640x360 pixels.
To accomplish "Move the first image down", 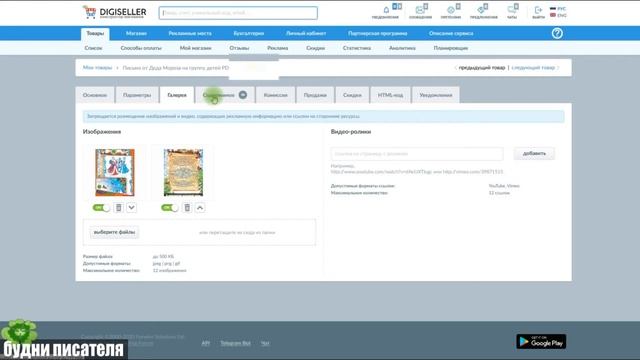I will click(x=131, y=208).
